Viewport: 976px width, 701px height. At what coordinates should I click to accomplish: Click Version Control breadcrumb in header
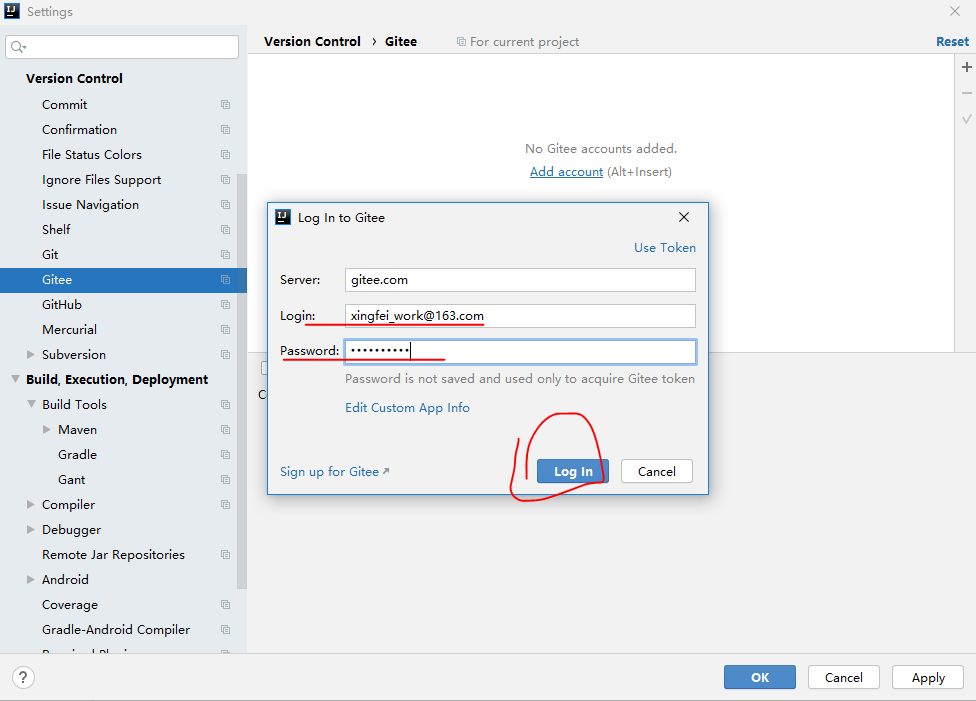[x=312, y=42]
